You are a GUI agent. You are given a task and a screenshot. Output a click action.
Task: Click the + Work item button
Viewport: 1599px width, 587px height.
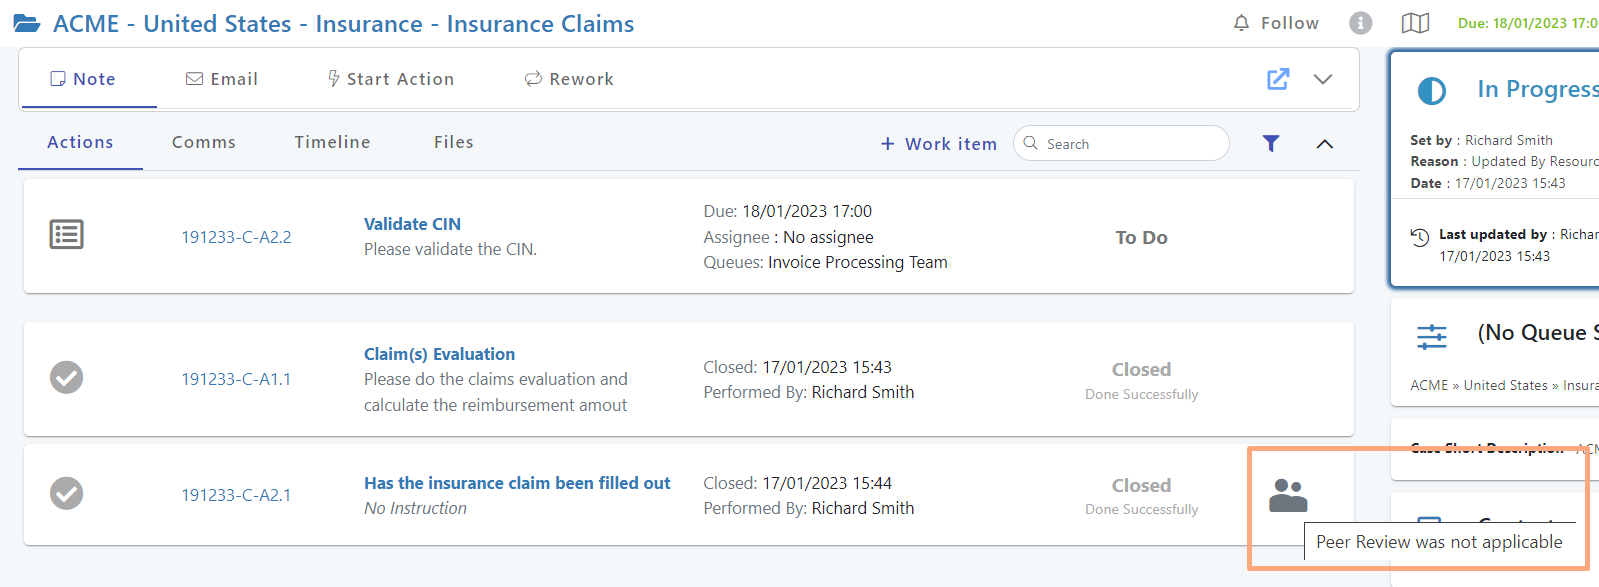click(x=938, y=144)
